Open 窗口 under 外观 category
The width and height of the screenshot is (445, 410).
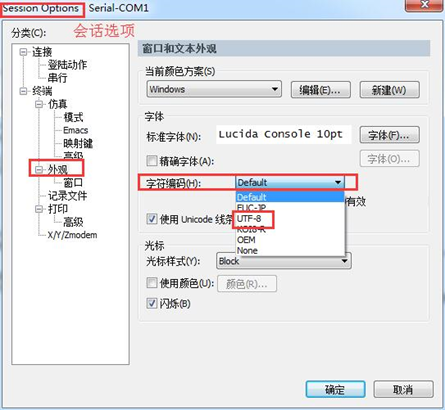[x=73, y=183]
